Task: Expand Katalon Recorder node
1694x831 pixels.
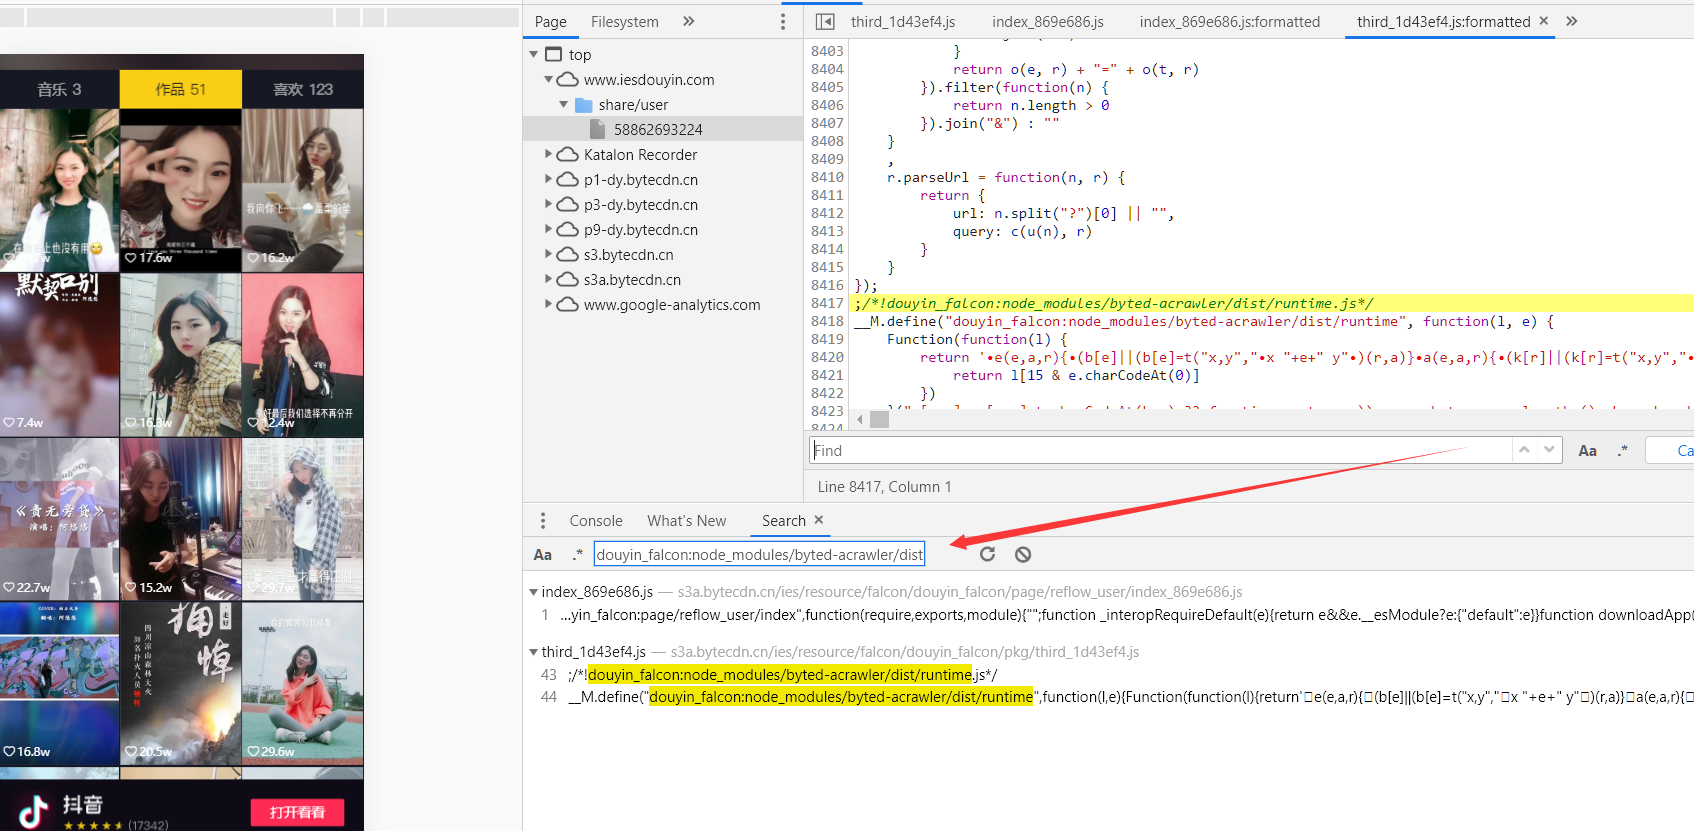Action: pyautogui.click(x=548, y=154)
